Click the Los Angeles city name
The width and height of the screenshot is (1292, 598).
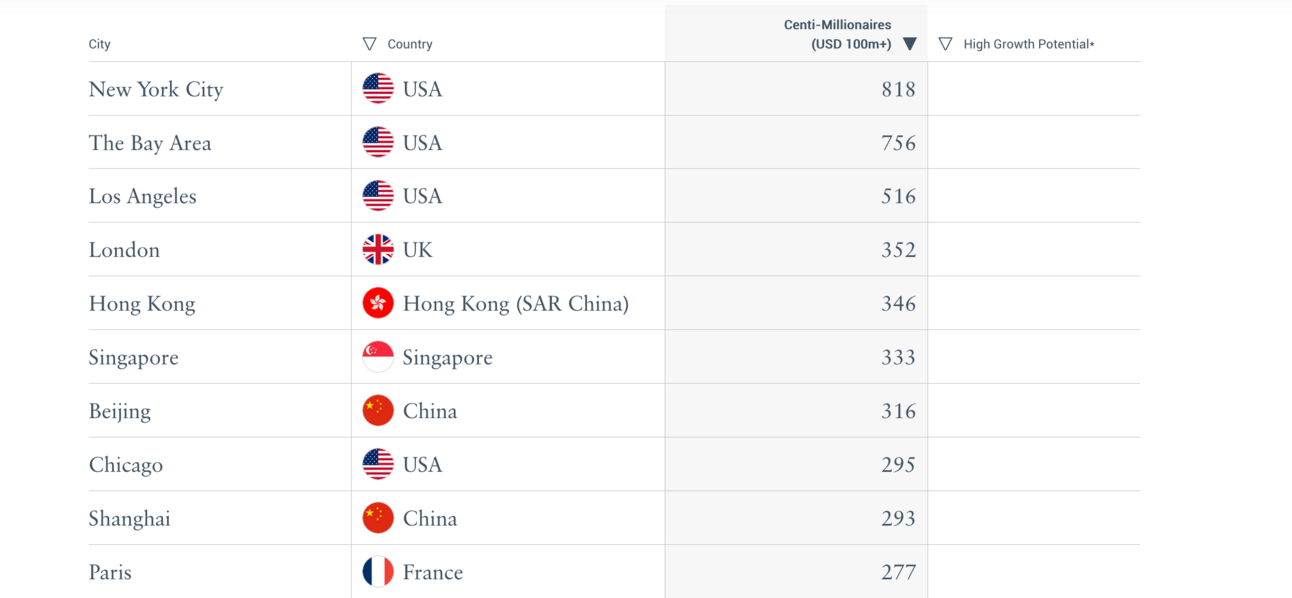142,197
